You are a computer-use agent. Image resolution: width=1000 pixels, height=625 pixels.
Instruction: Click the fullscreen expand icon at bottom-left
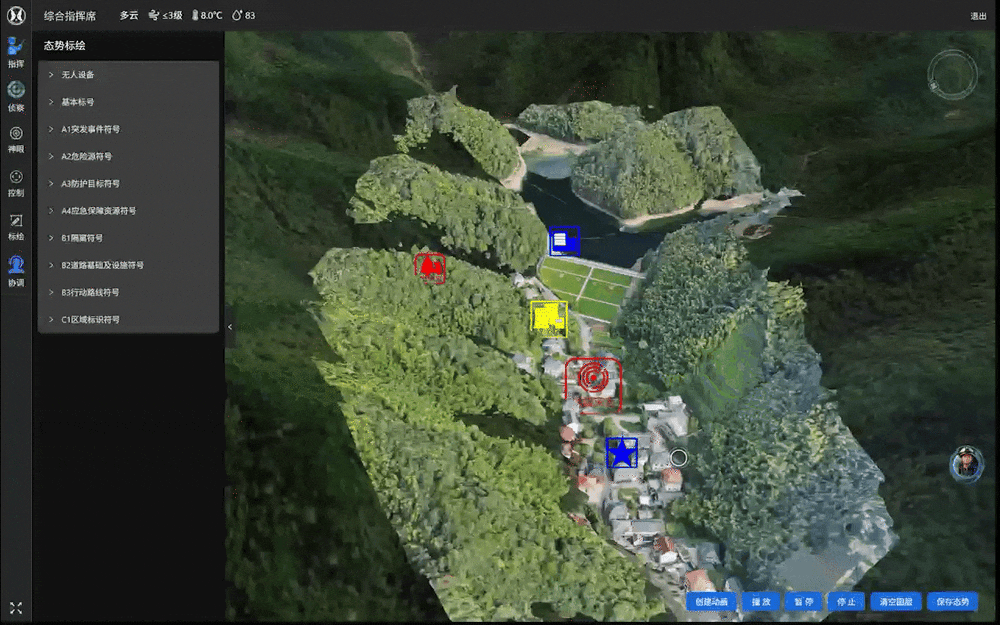[x=15, y=608]
